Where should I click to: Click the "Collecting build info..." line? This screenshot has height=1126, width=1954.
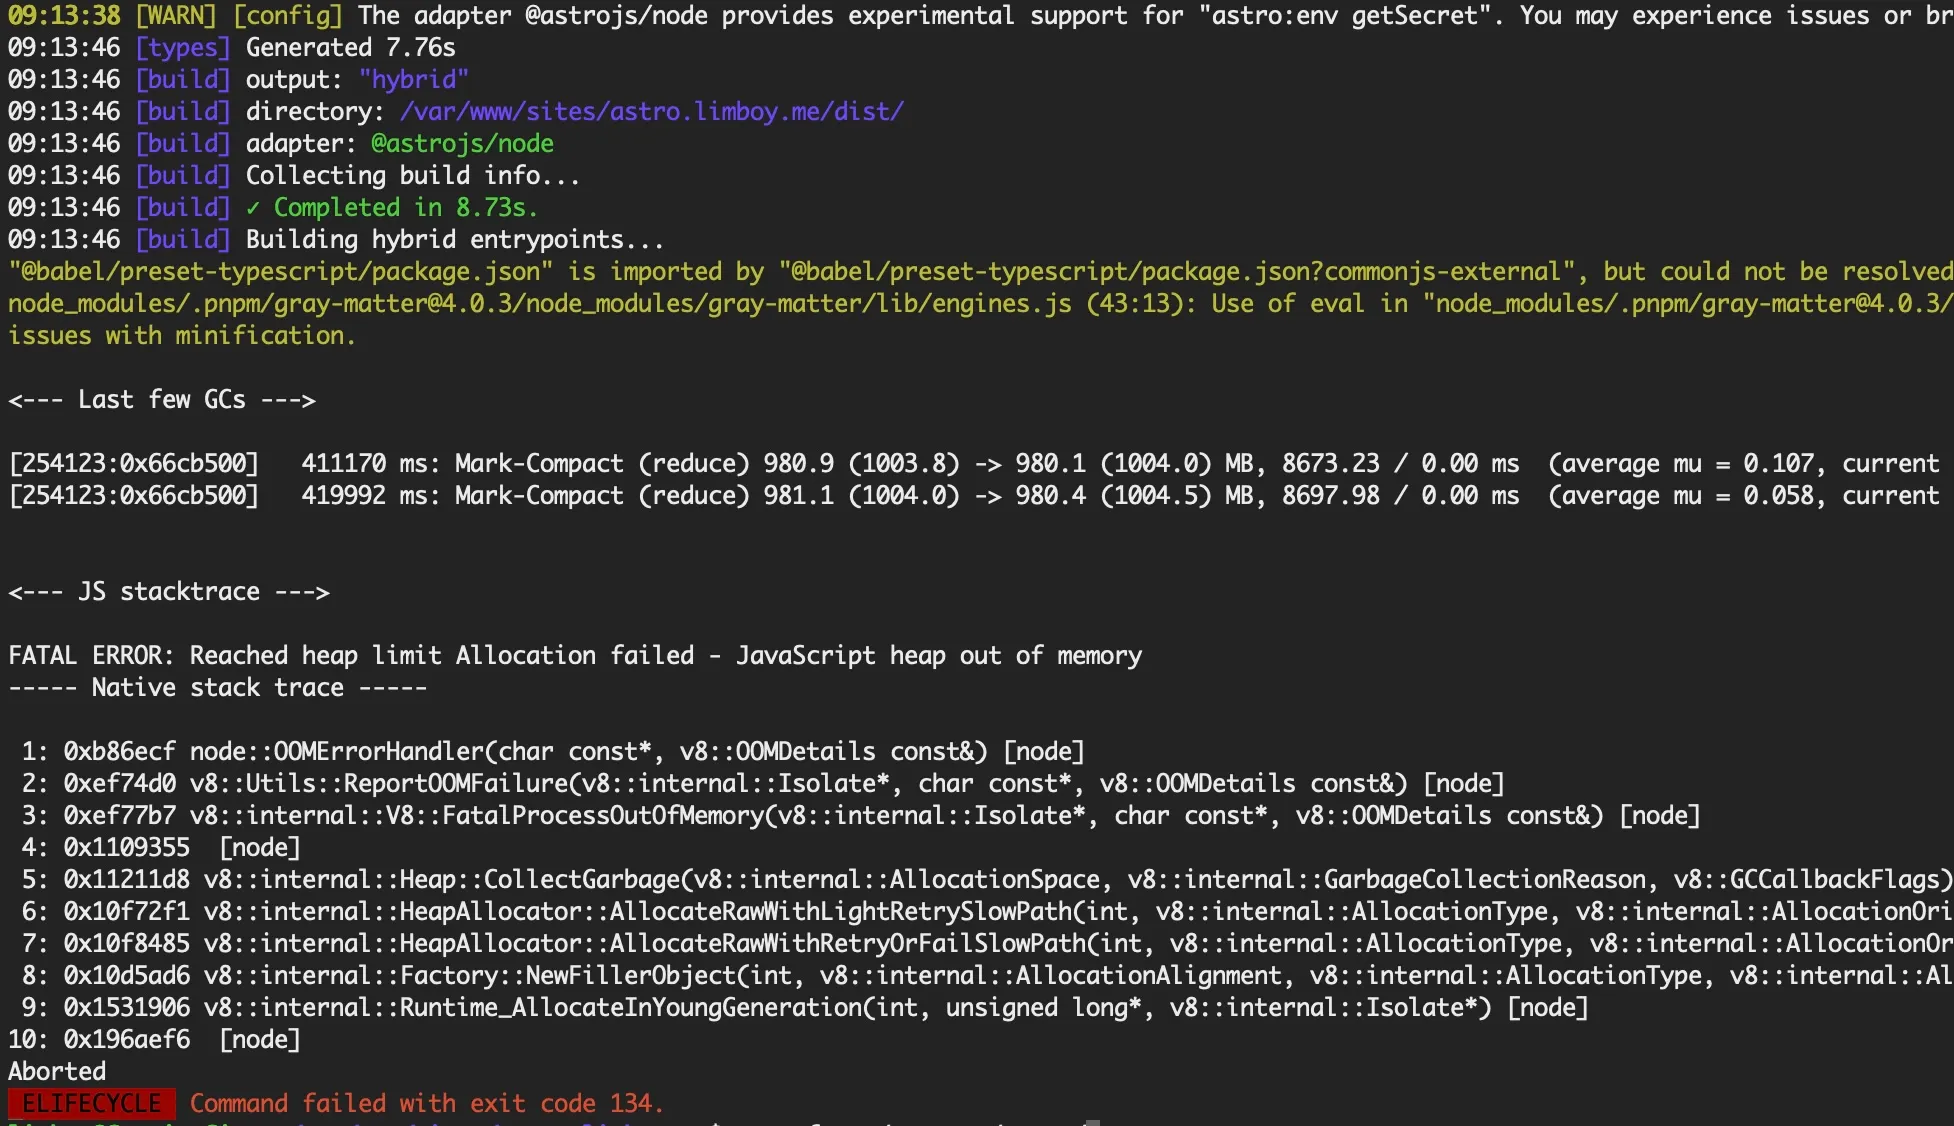[412, 175]
